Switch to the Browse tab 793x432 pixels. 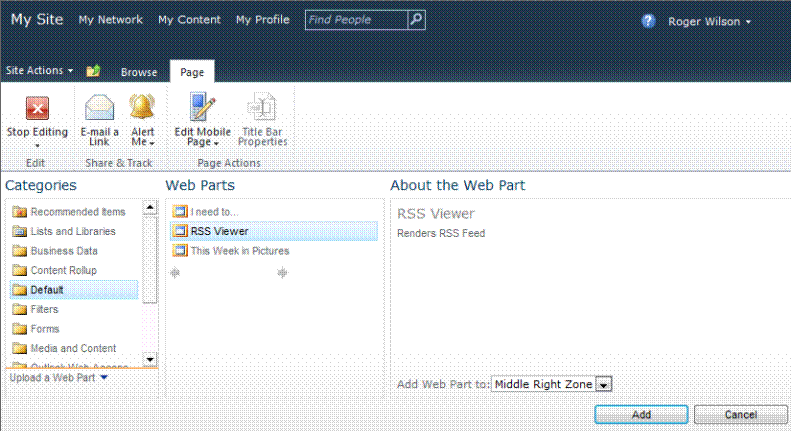click(139, 72)
